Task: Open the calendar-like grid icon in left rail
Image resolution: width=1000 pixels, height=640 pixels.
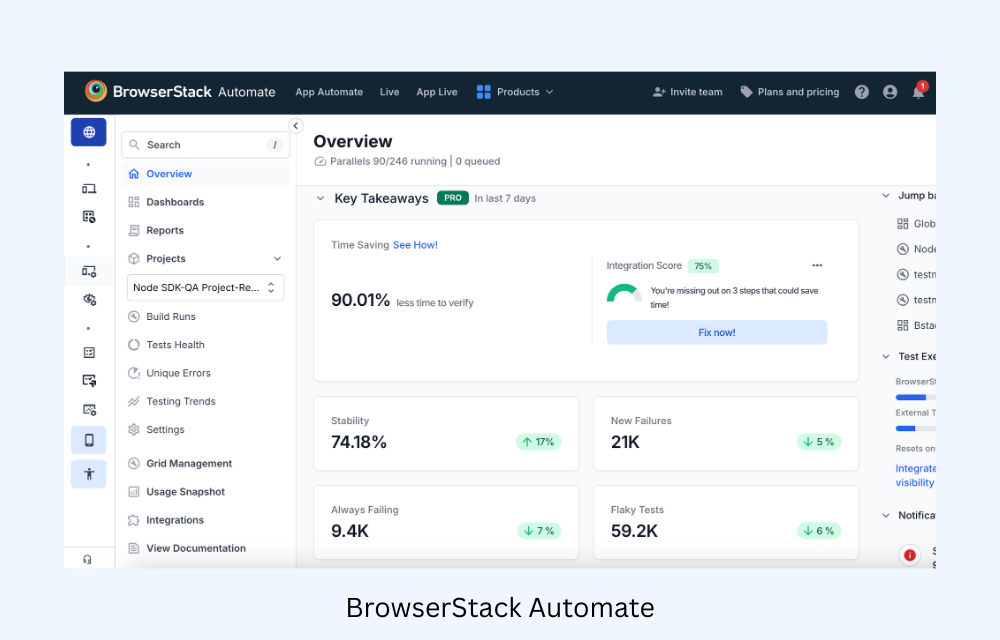Action: click(x=89, y=353)
